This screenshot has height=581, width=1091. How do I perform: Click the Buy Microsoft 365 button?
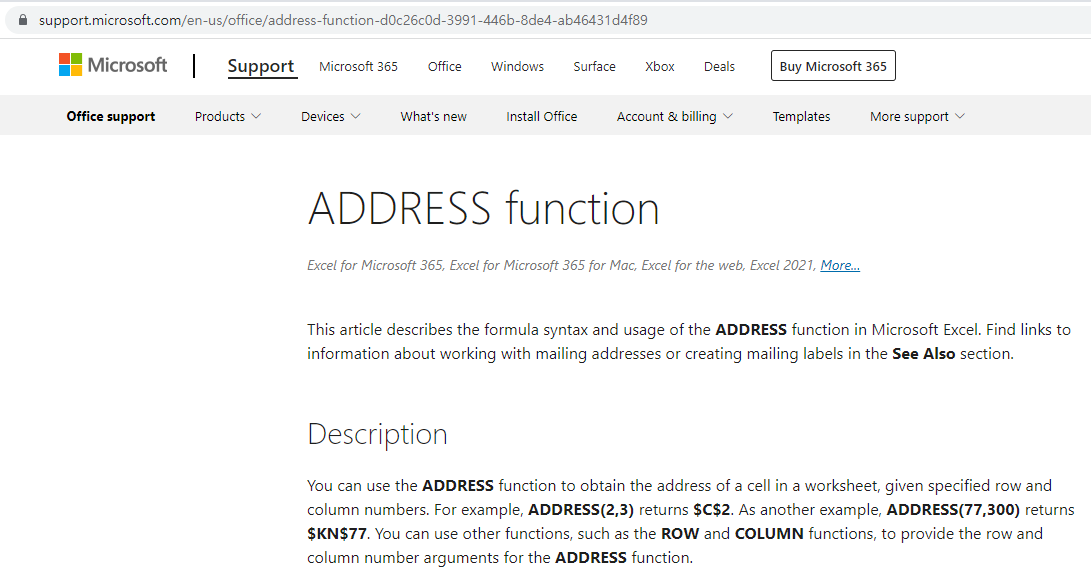[833, 66]
